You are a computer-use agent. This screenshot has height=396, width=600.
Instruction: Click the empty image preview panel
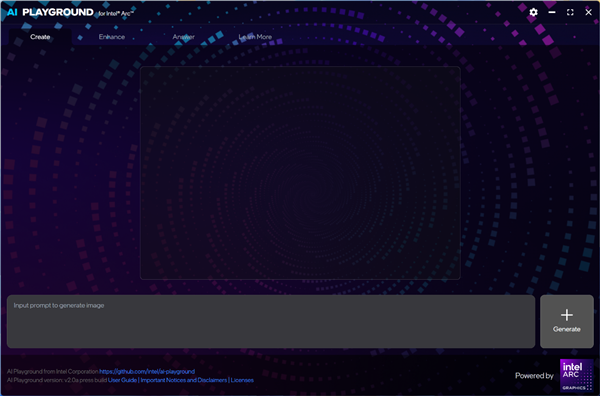pos(300,173)
